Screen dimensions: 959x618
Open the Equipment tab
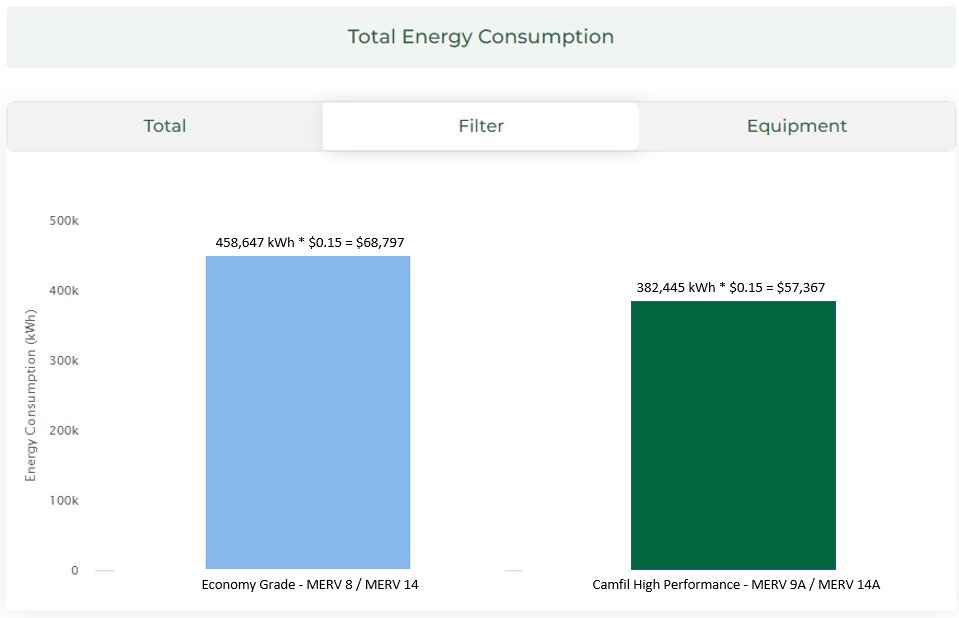pos(797,126)
